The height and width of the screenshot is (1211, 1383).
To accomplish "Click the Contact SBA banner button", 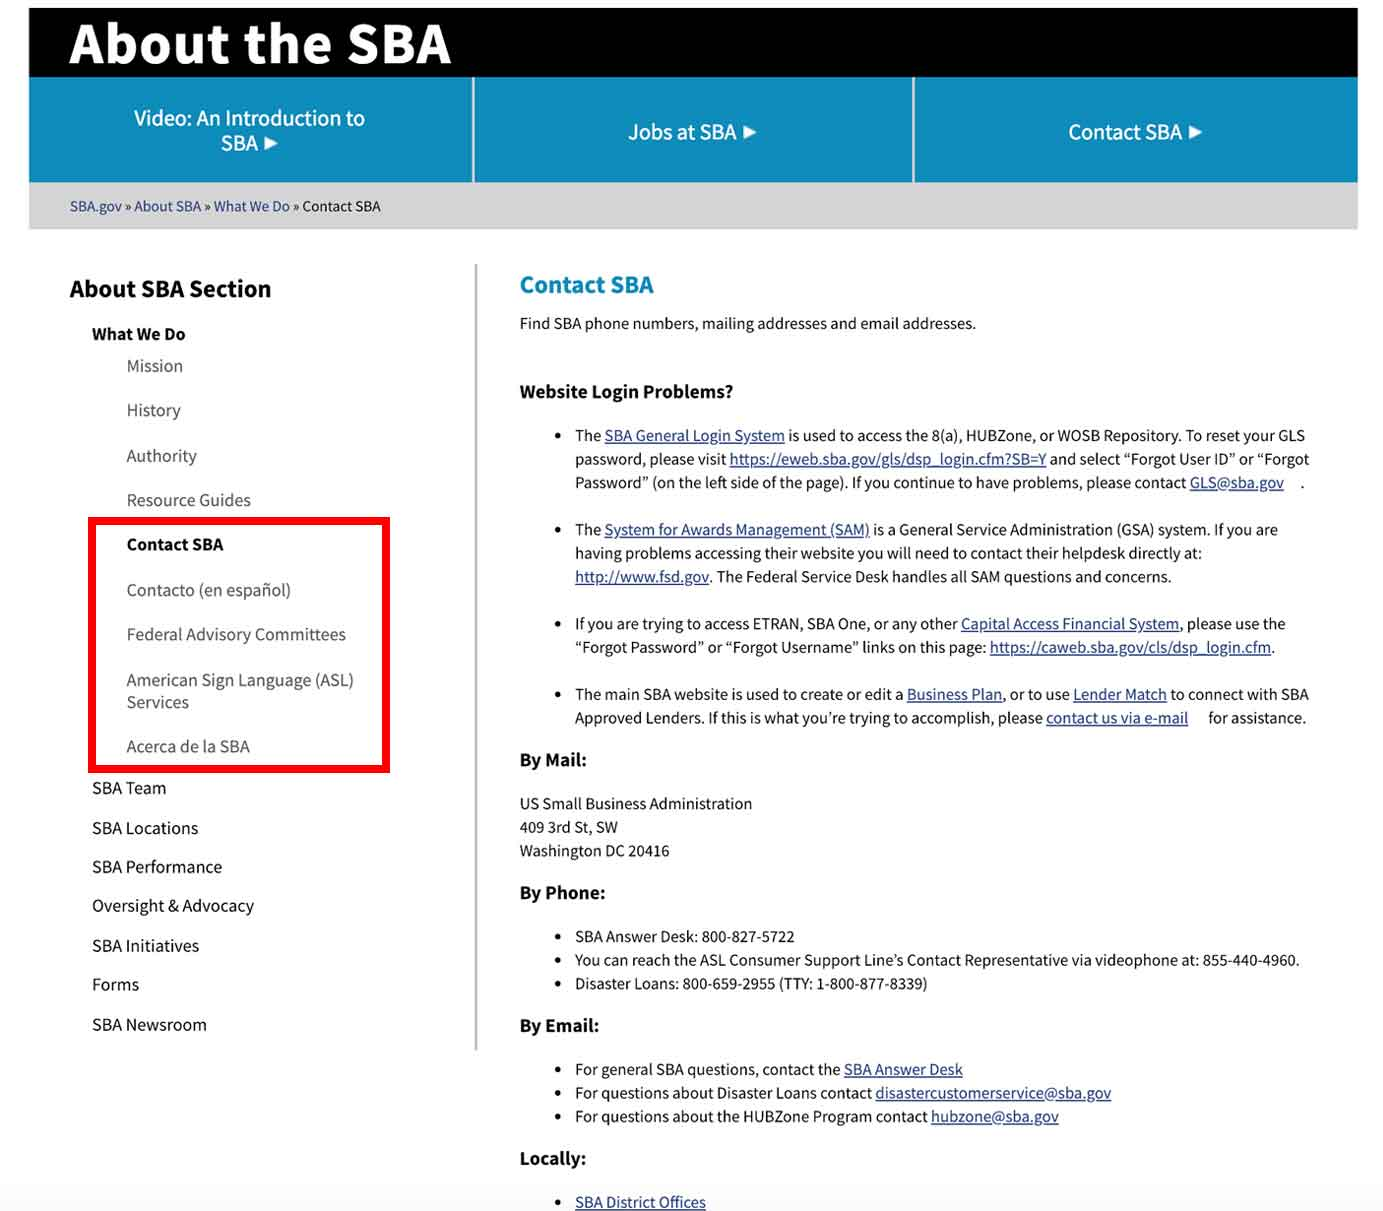I will (x=1134, y=132).
